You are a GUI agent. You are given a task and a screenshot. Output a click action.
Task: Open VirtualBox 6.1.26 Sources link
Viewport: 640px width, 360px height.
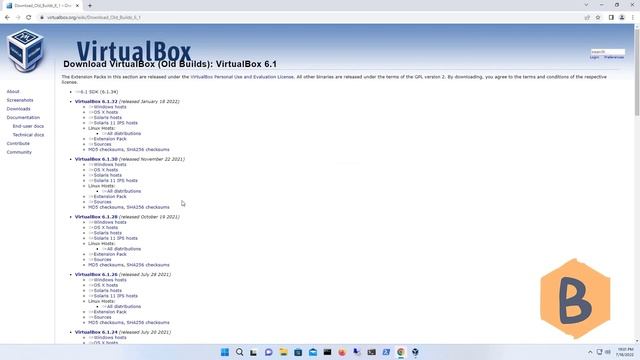click(100, 317)
